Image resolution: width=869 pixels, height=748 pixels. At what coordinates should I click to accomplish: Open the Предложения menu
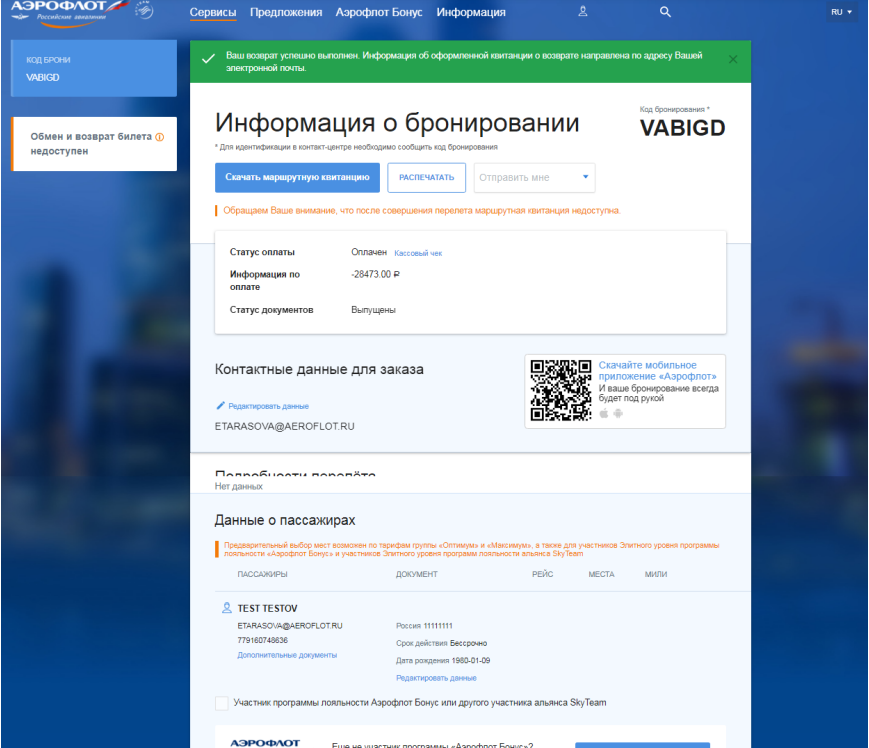tap(286, 13)
